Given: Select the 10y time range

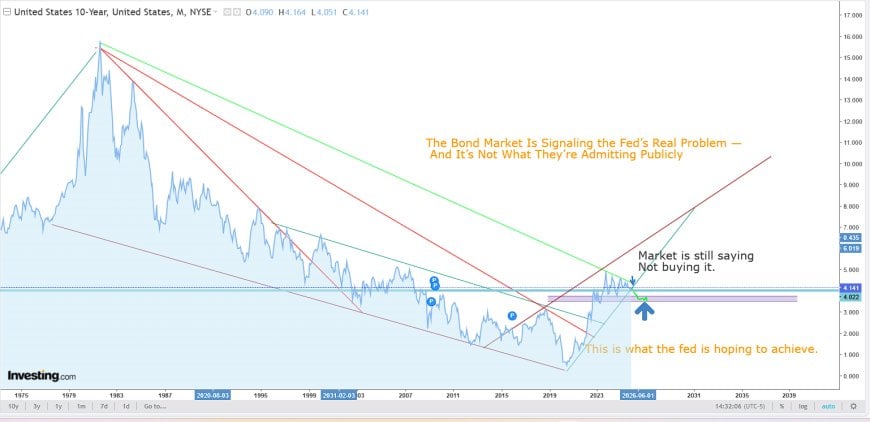Looking at the screenshot, I should click(14, 406).
